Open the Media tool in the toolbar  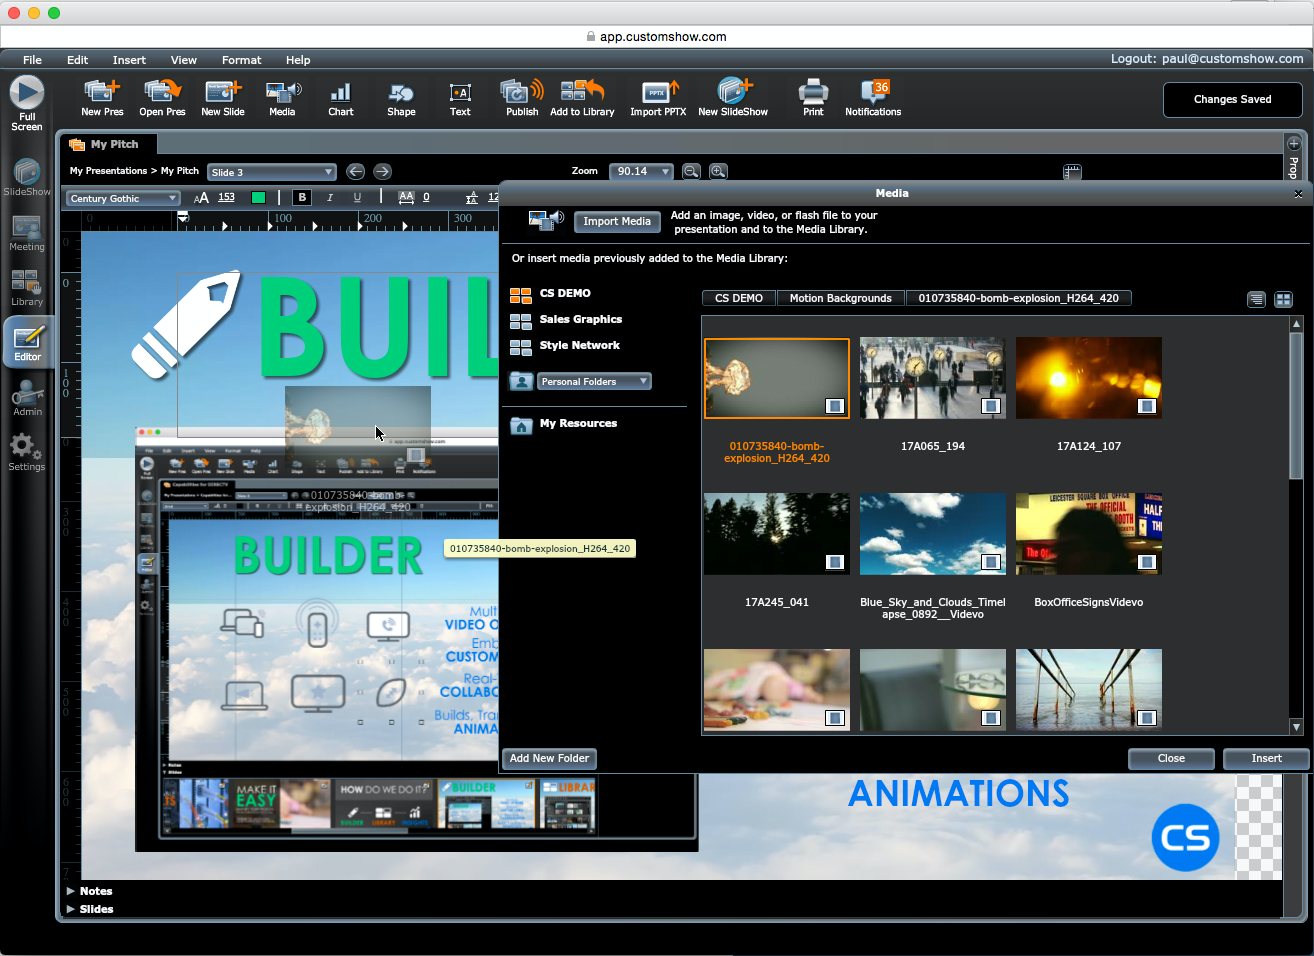[x=282, y=98]
